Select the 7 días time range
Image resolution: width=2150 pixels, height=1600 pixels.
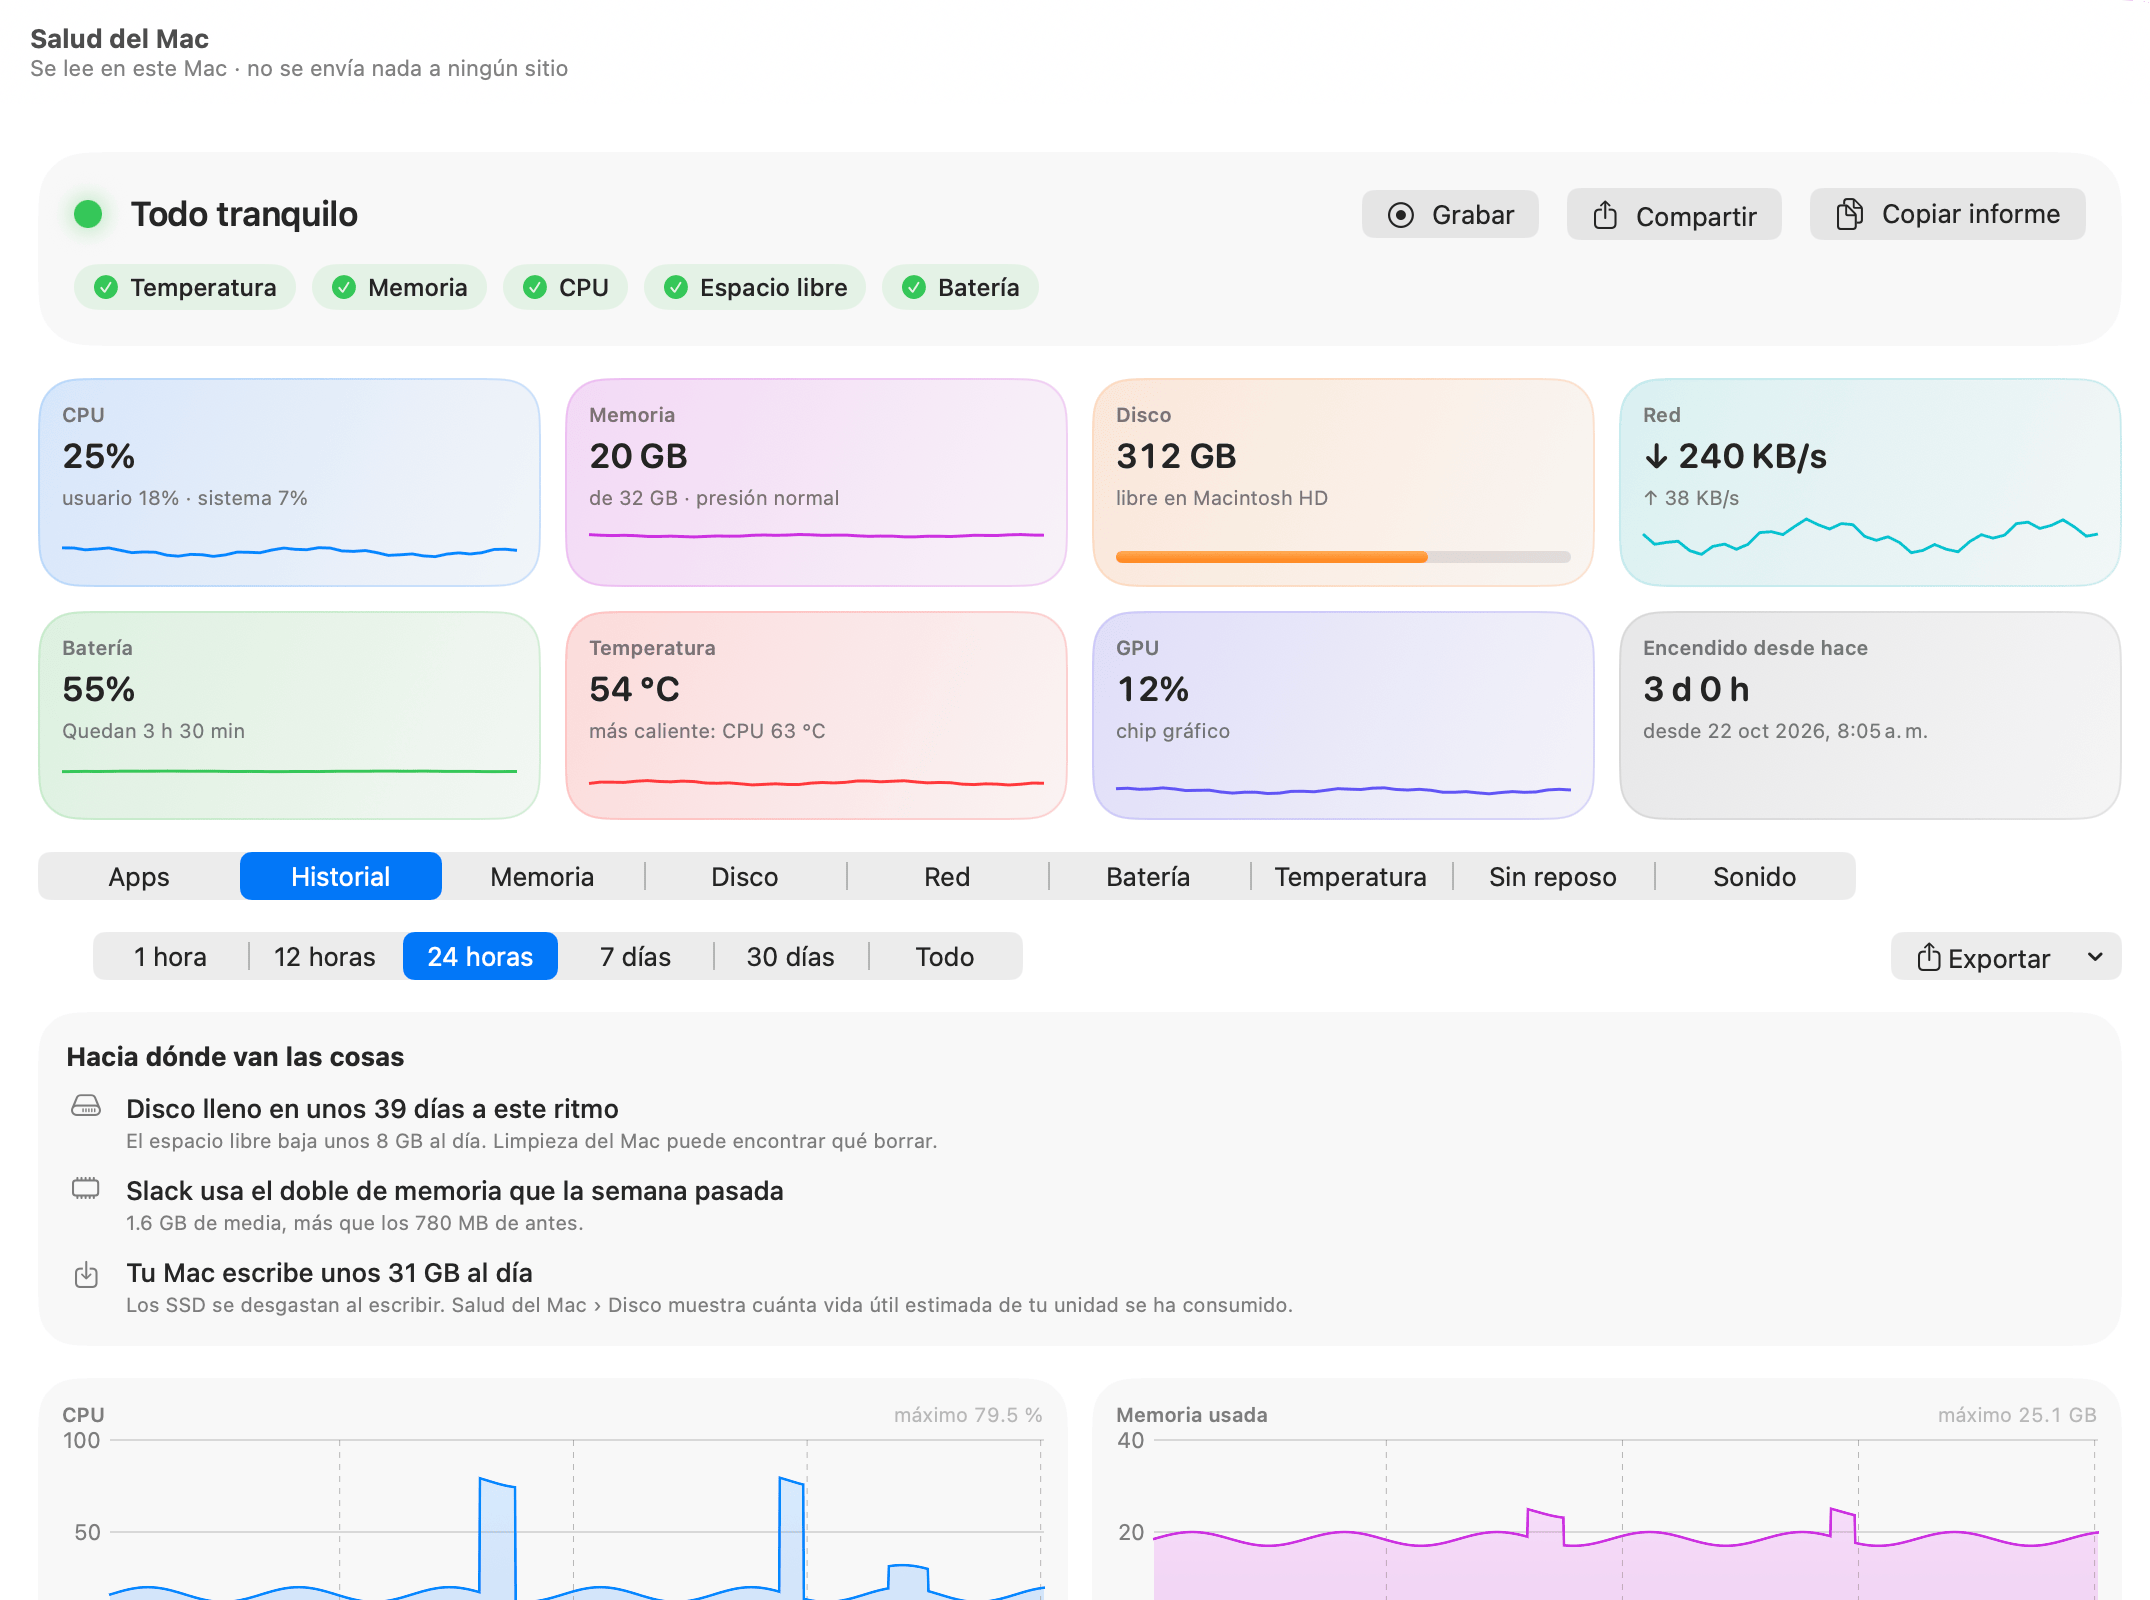(635, 957)
